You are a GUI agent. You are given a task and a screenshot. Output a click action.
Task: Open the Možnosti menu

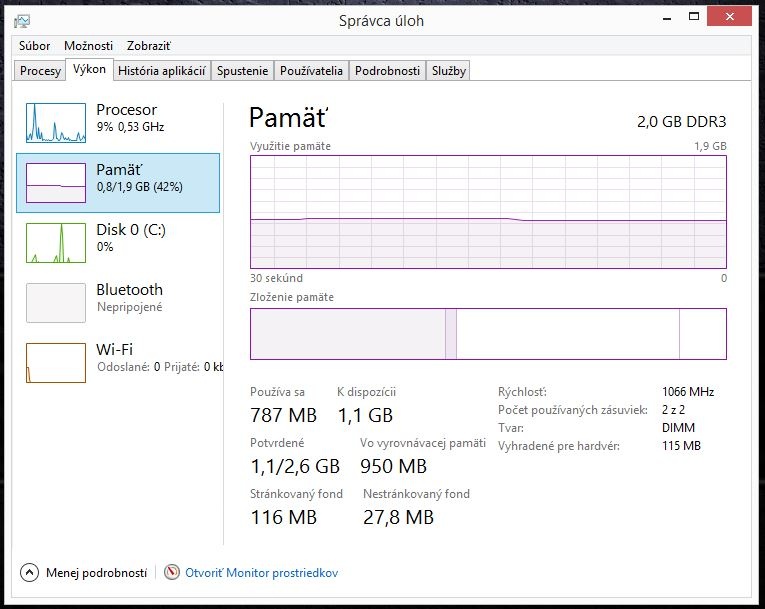point(88,46)
